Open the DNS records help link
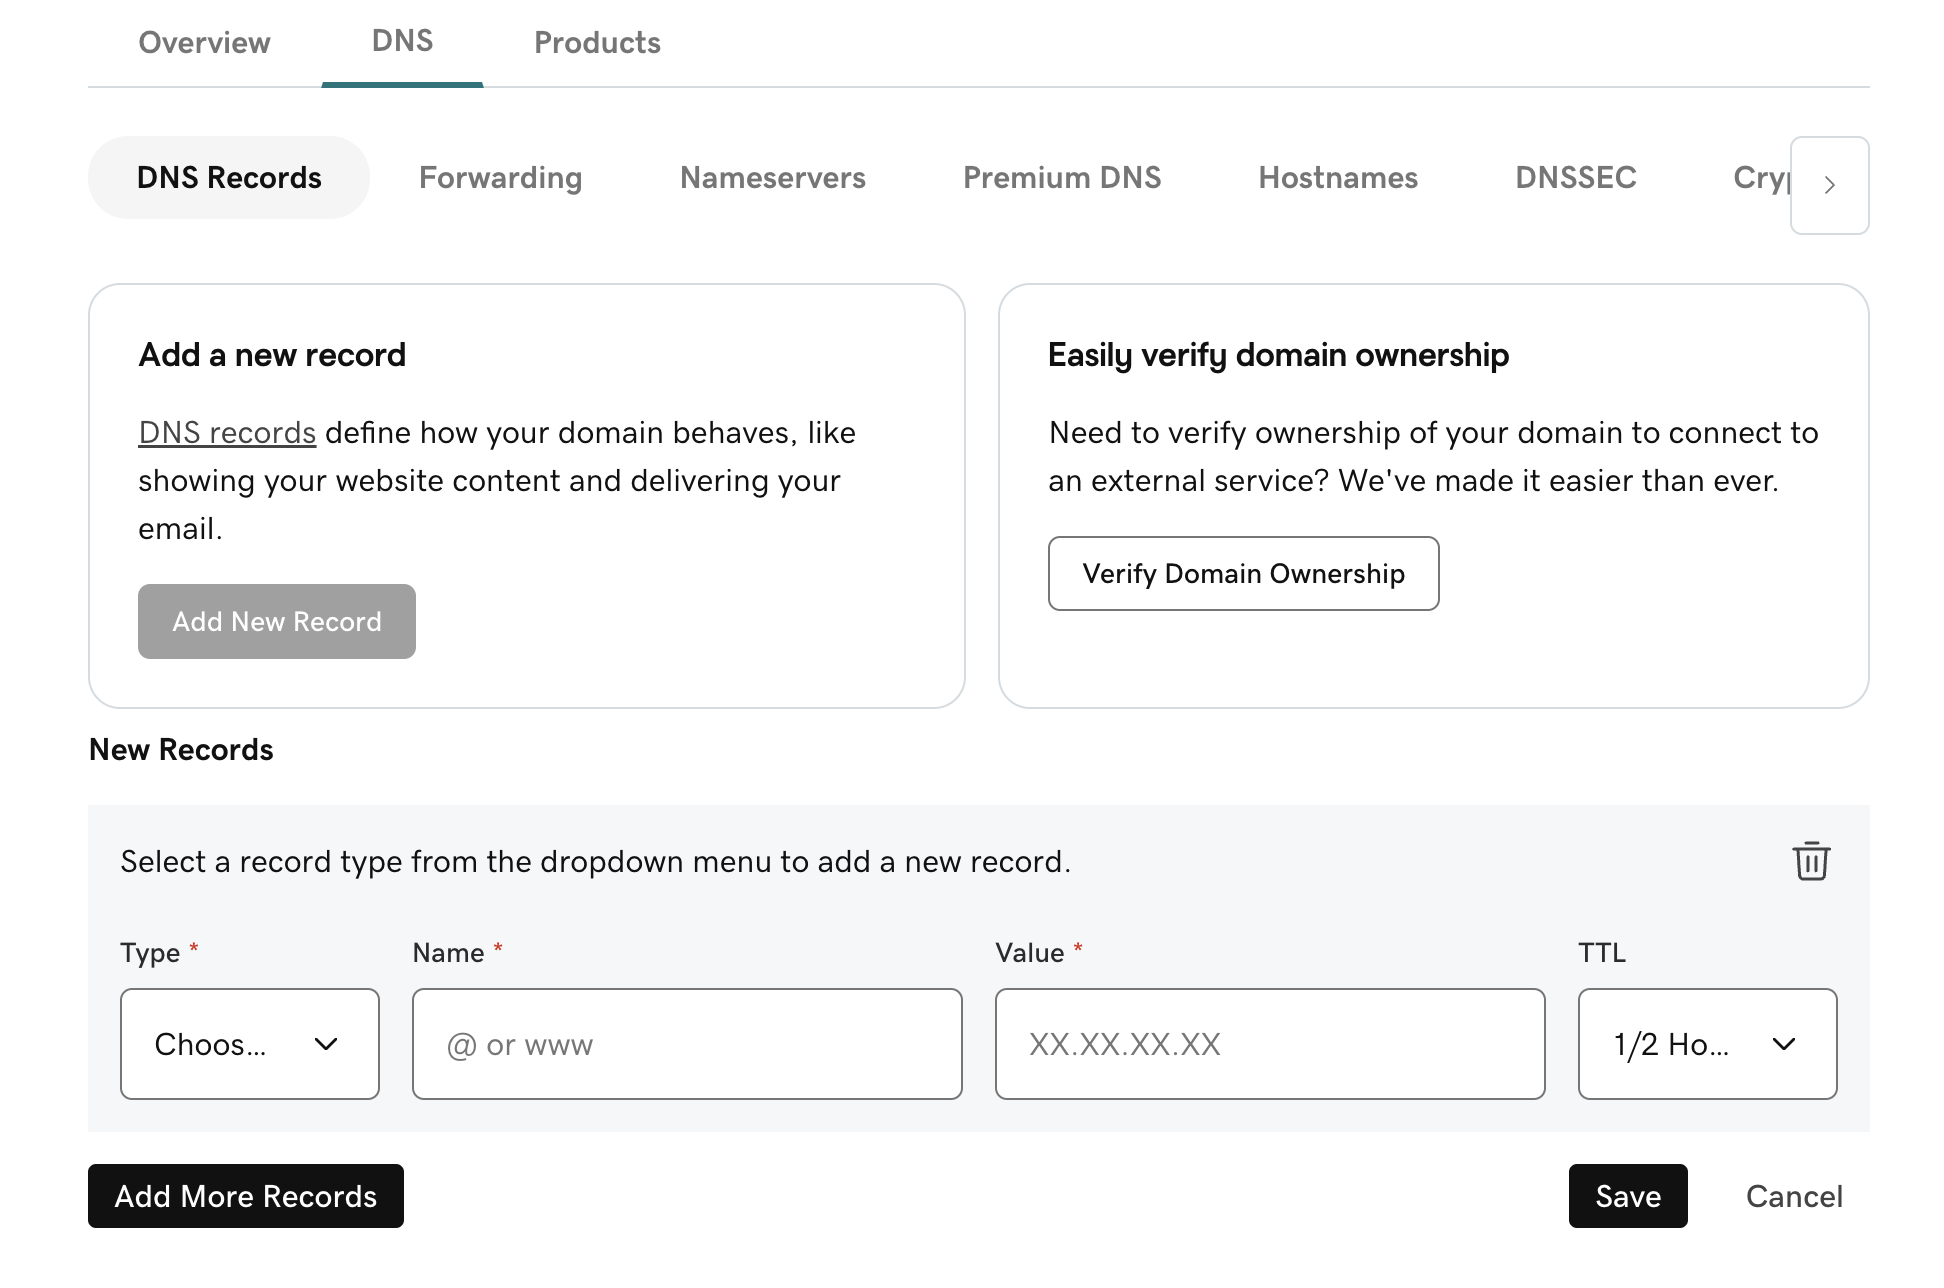 [226, 432]
